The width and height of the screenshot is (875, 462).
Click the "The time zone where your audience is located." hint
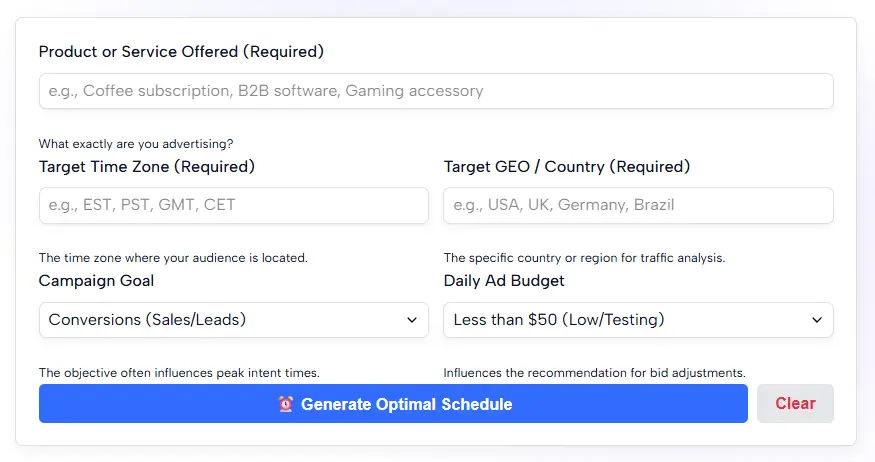coord(173,258)
